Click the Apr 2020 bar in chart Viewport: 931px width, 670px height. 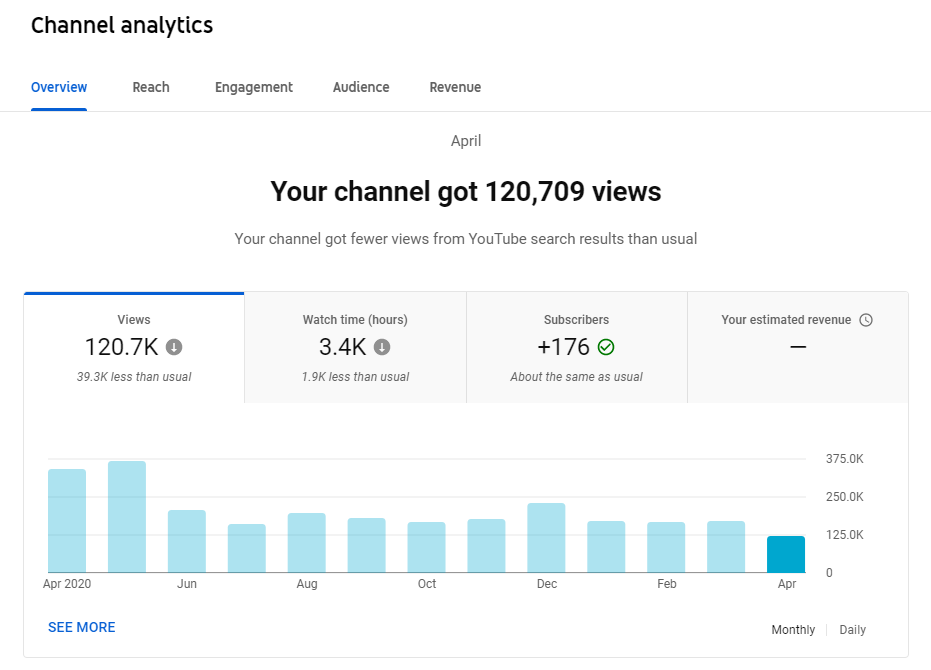pos(67,521)
